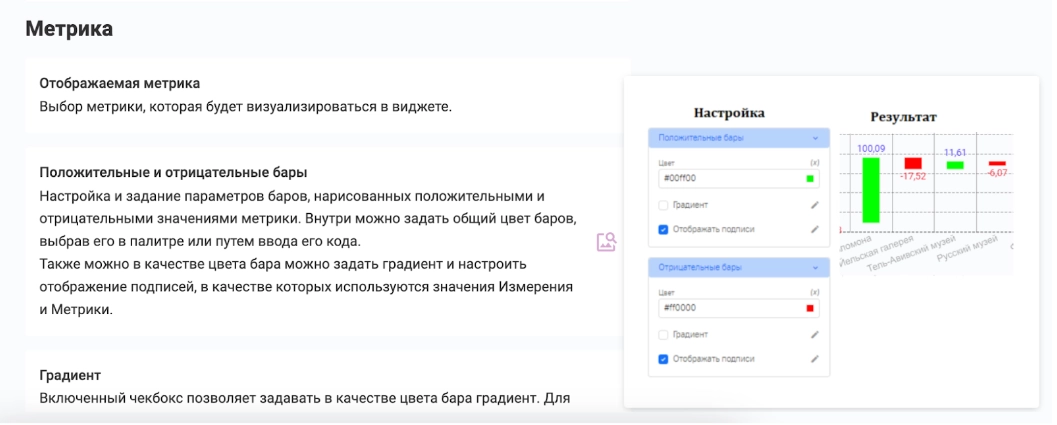This screenshot has height=425, width=1057.
Task: Open the green color swatch picker
Action: [x=810, y=179]
